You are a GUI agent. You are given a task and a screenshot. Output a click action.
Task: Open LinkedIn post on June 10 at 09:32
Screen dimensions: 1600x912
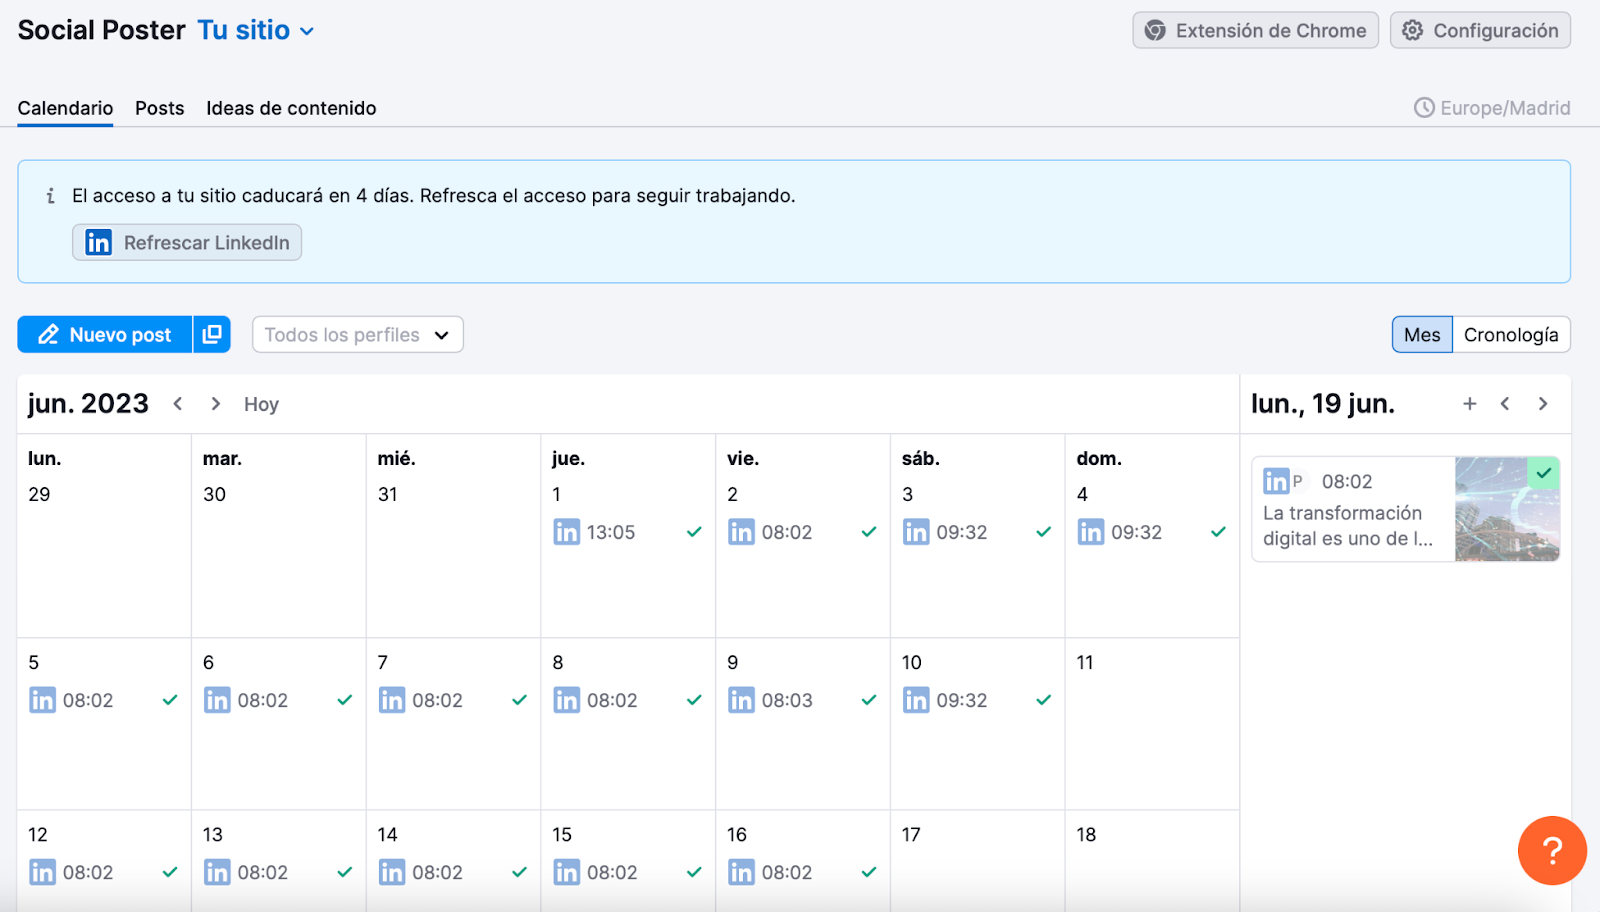(977, 700)
